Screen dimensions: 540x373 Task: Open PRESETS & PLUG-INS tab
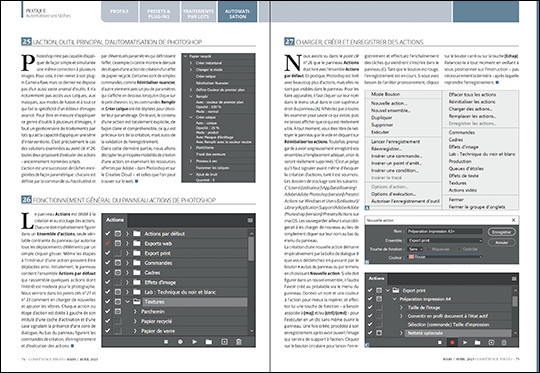pos(159,11)
